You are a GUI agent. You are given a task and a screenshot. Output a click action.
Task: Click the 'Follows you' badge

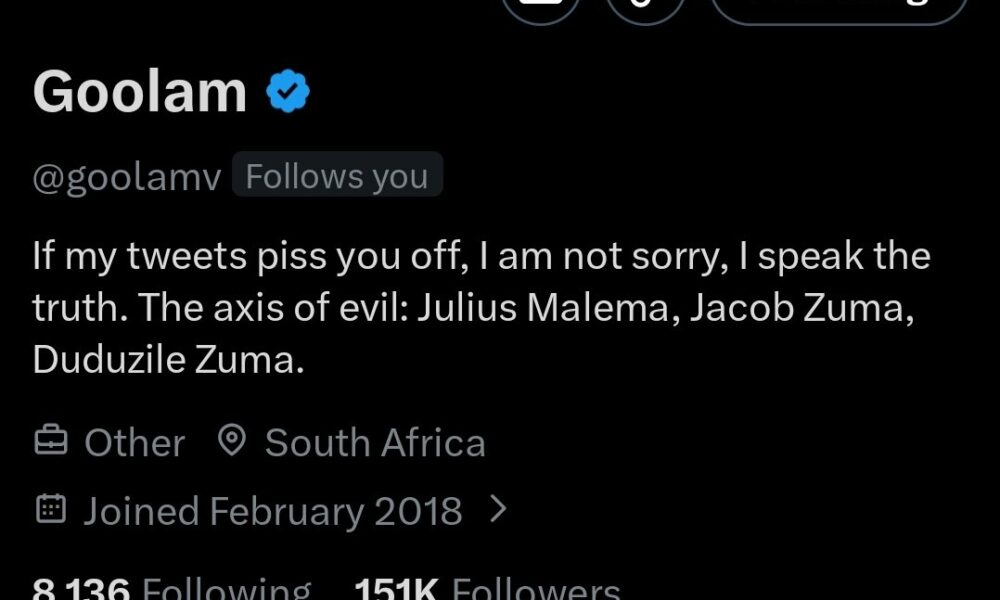[x=337, y=177]
